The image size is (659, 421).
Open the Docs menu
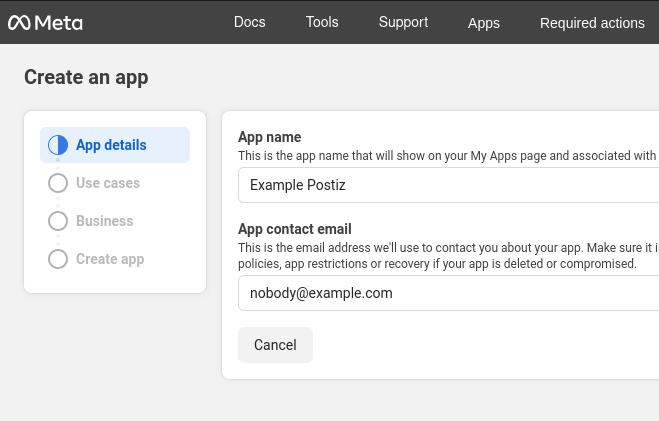click(249, 22)
